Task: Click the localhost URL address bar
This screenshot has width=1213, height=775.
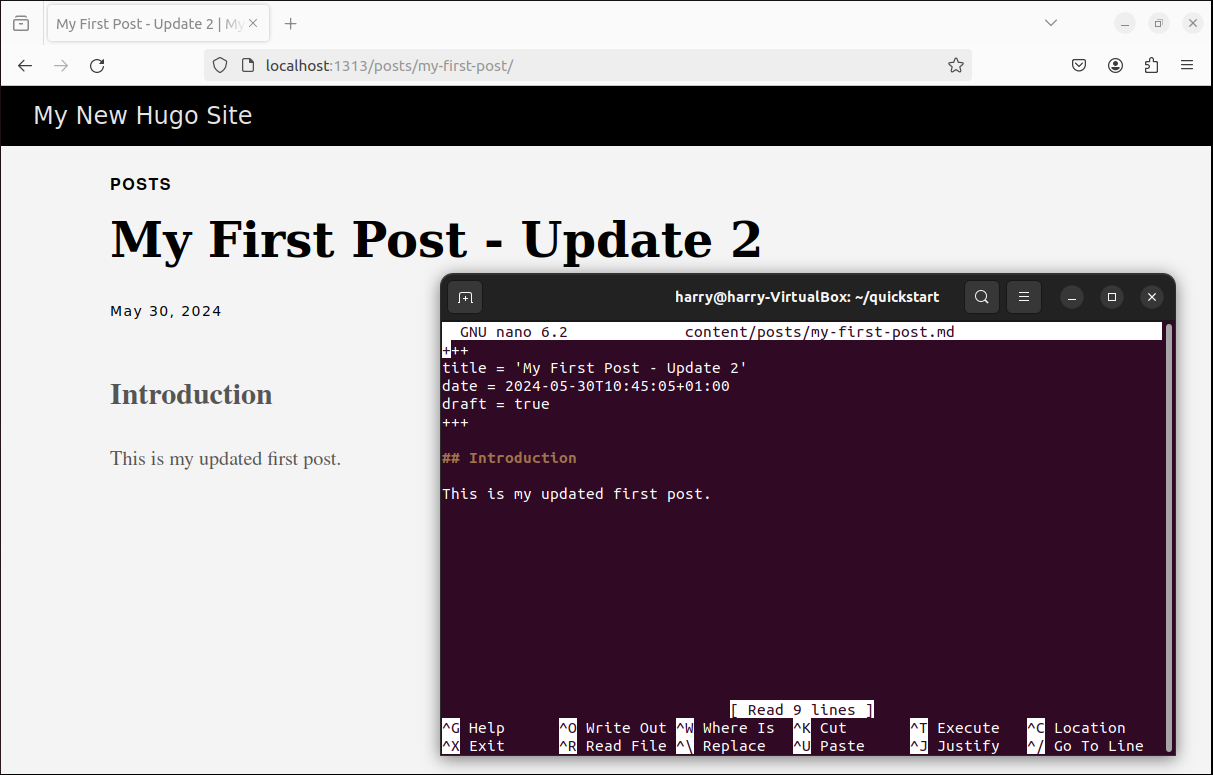Action: (x=600, y=65)
